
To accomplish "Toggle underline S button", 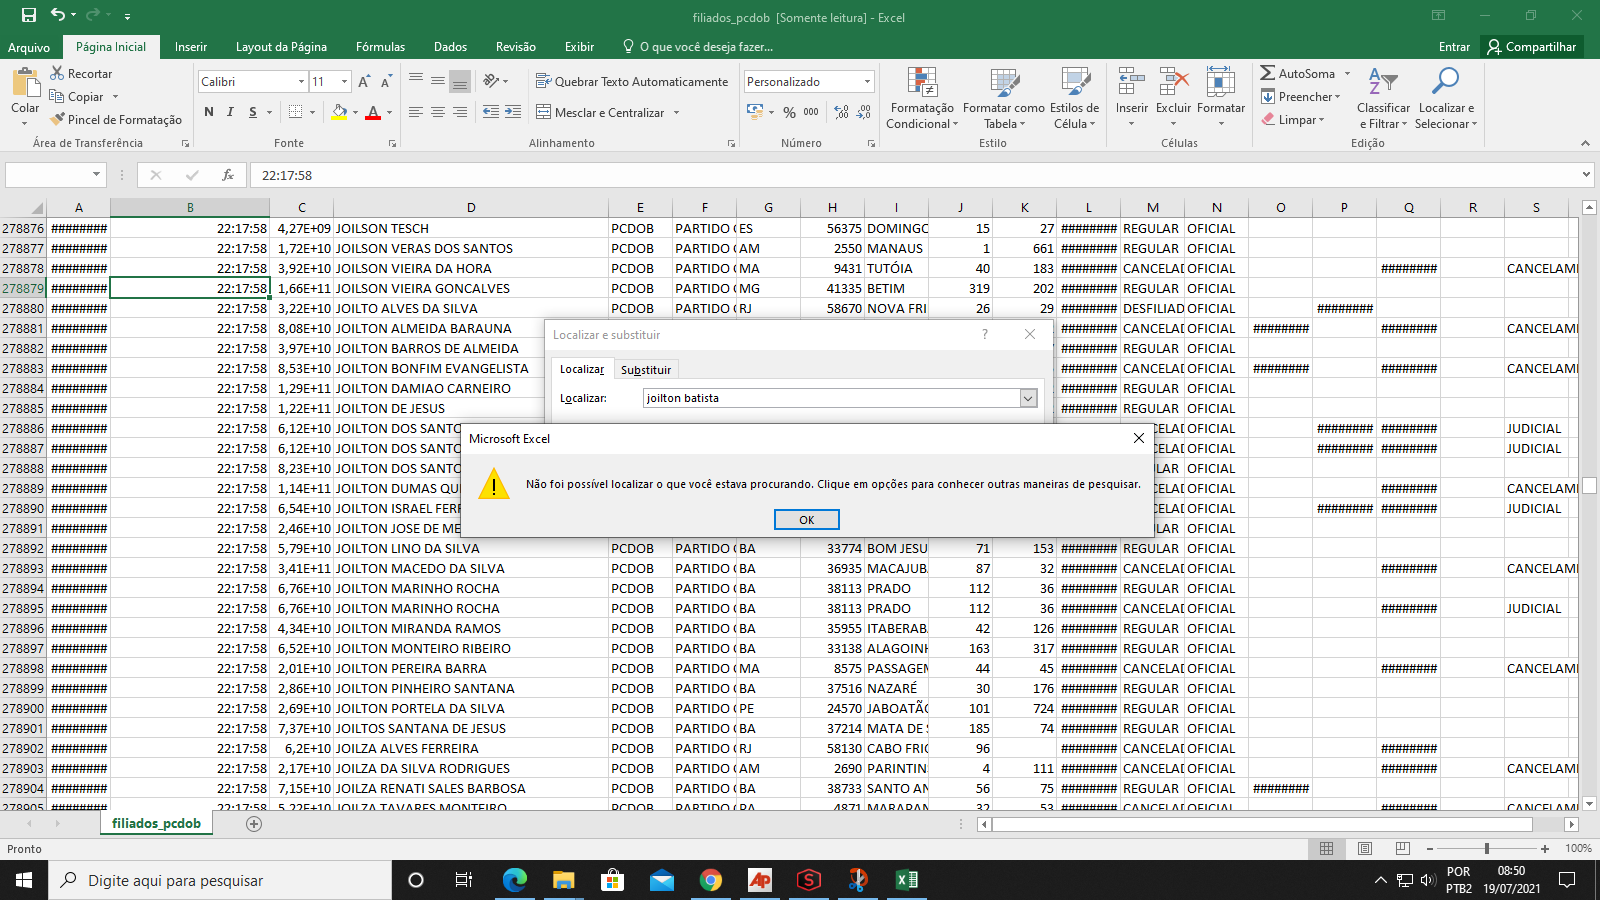I will point(253,112).
